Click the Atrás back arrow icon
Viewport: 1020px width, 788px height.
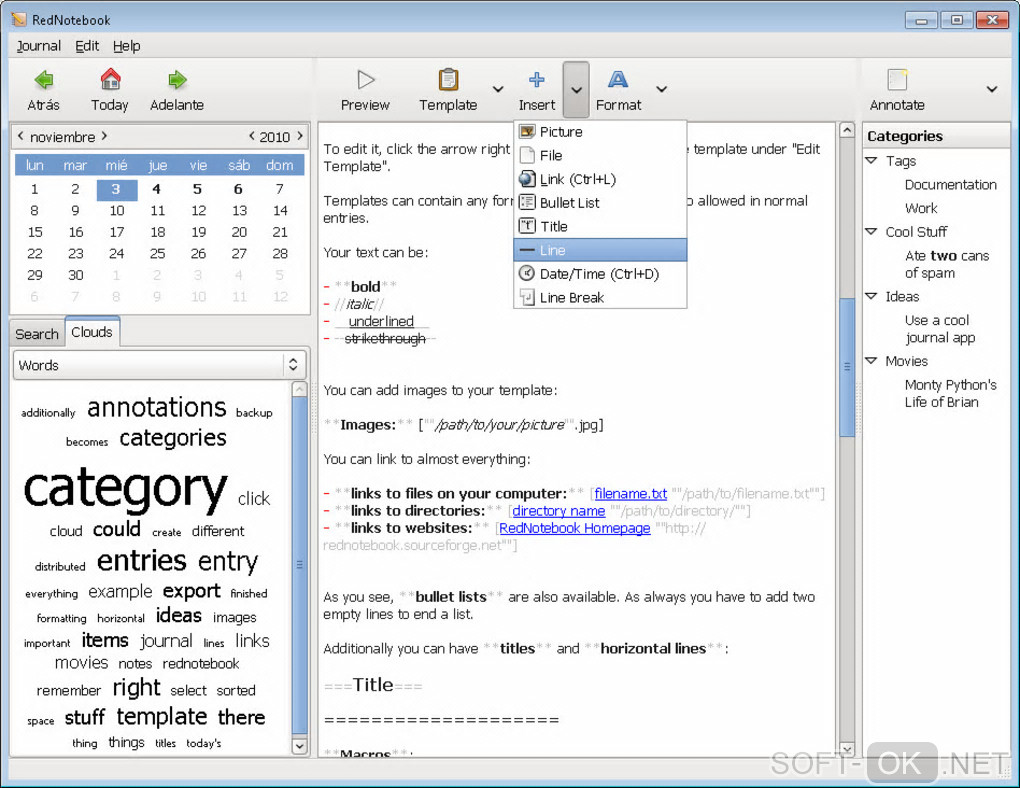point(43,80)
